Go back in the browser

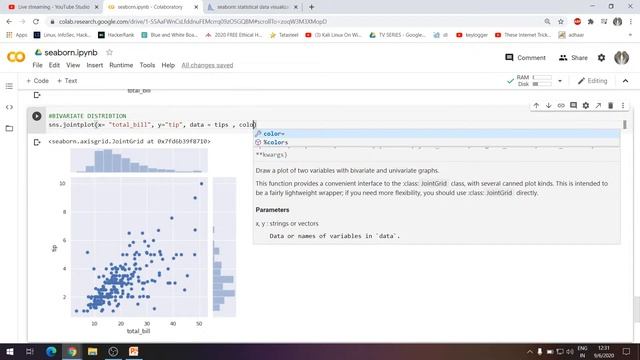(9, 21)
